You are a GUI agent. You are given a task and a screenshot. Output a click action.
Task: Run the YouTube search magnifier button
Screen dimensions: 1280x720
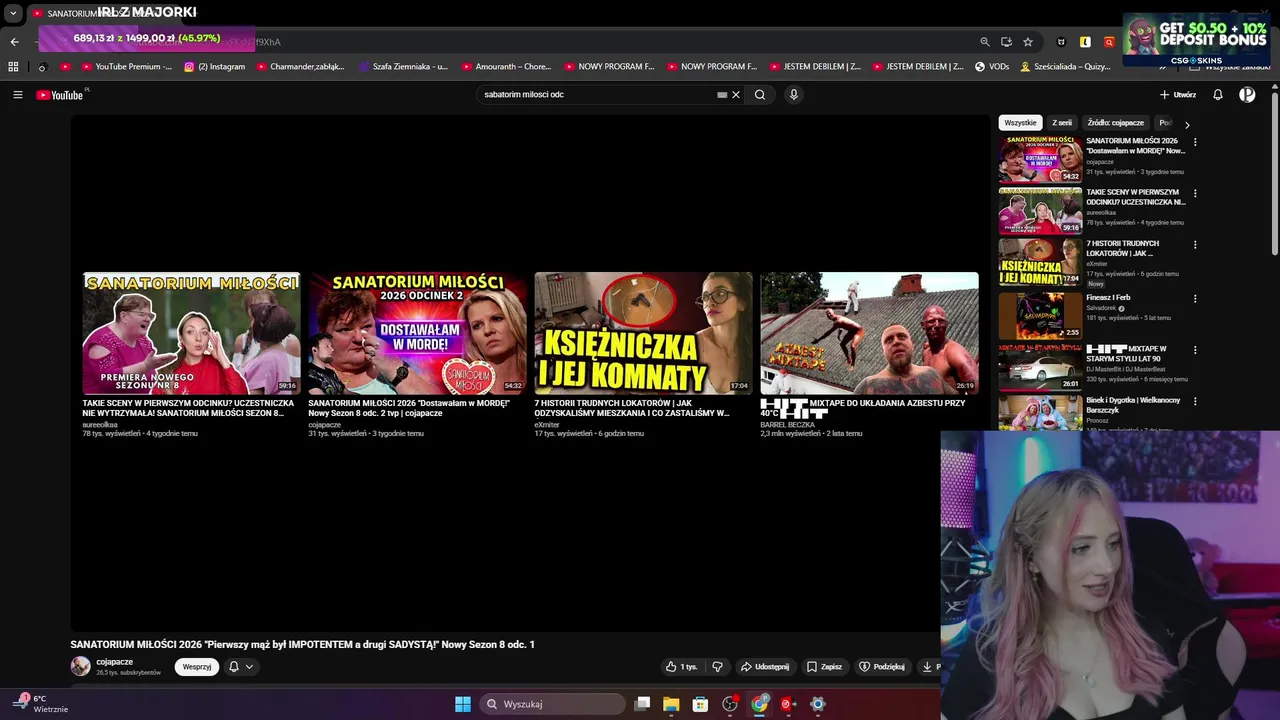tap(760, 95)
